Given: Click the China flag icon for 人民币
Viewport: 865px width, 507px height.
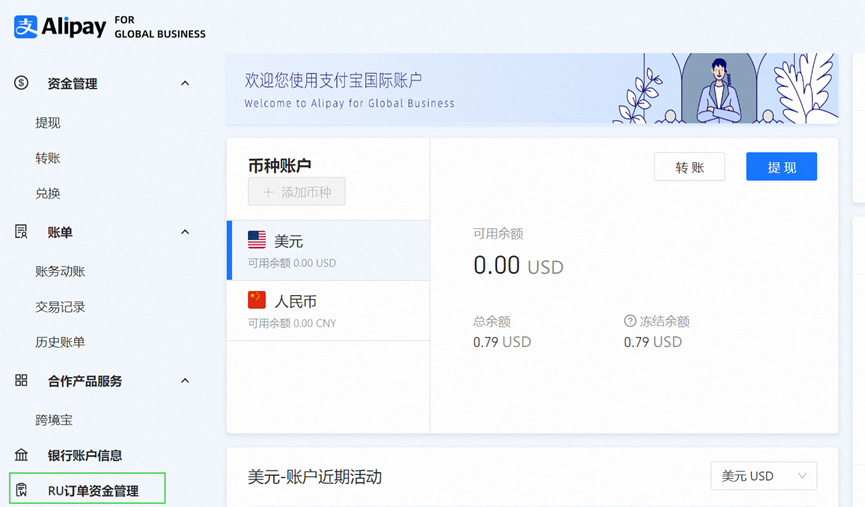Looking at the screenshot, I should tap(257, 300).
